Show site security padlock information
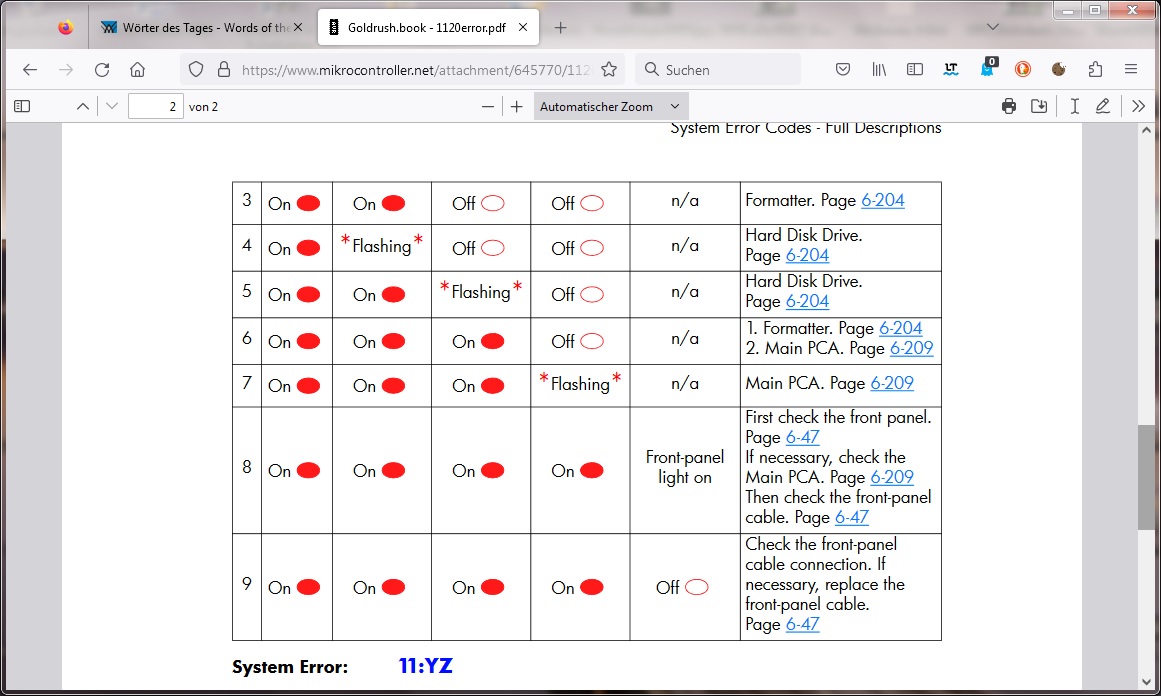Viewport: 1161px width, 696px height. click(224, 70)
